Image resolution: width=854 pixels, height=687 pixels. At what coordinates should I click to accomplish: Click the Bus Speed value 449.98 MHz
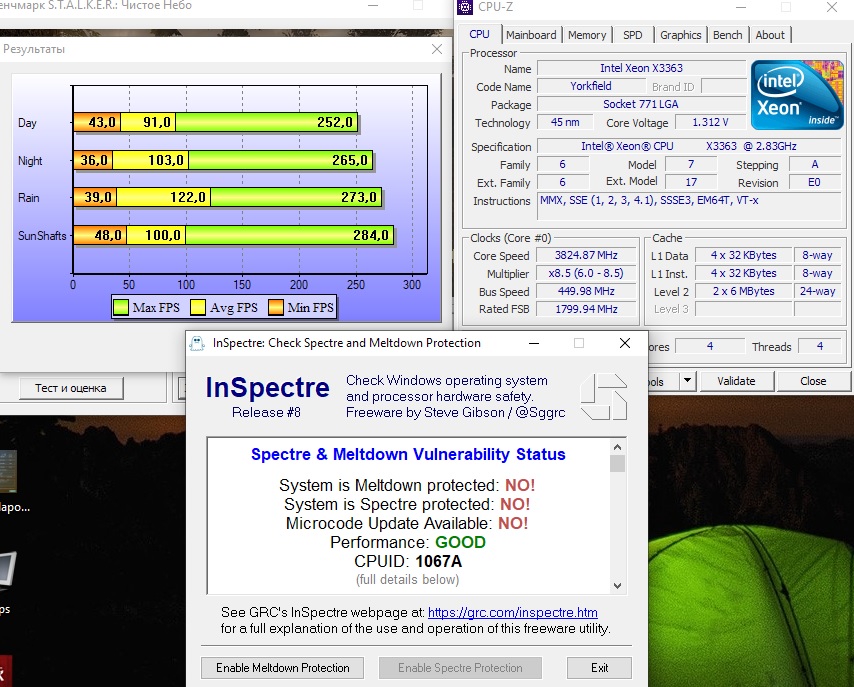point(586,291)
